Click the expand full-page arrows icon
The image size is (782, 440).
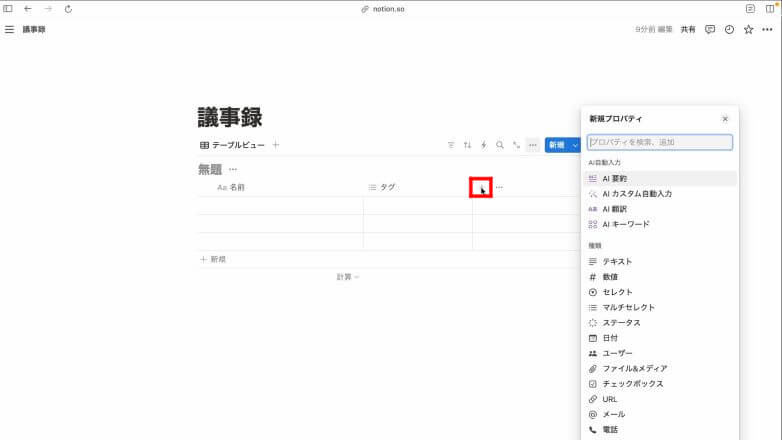[516, 145]
